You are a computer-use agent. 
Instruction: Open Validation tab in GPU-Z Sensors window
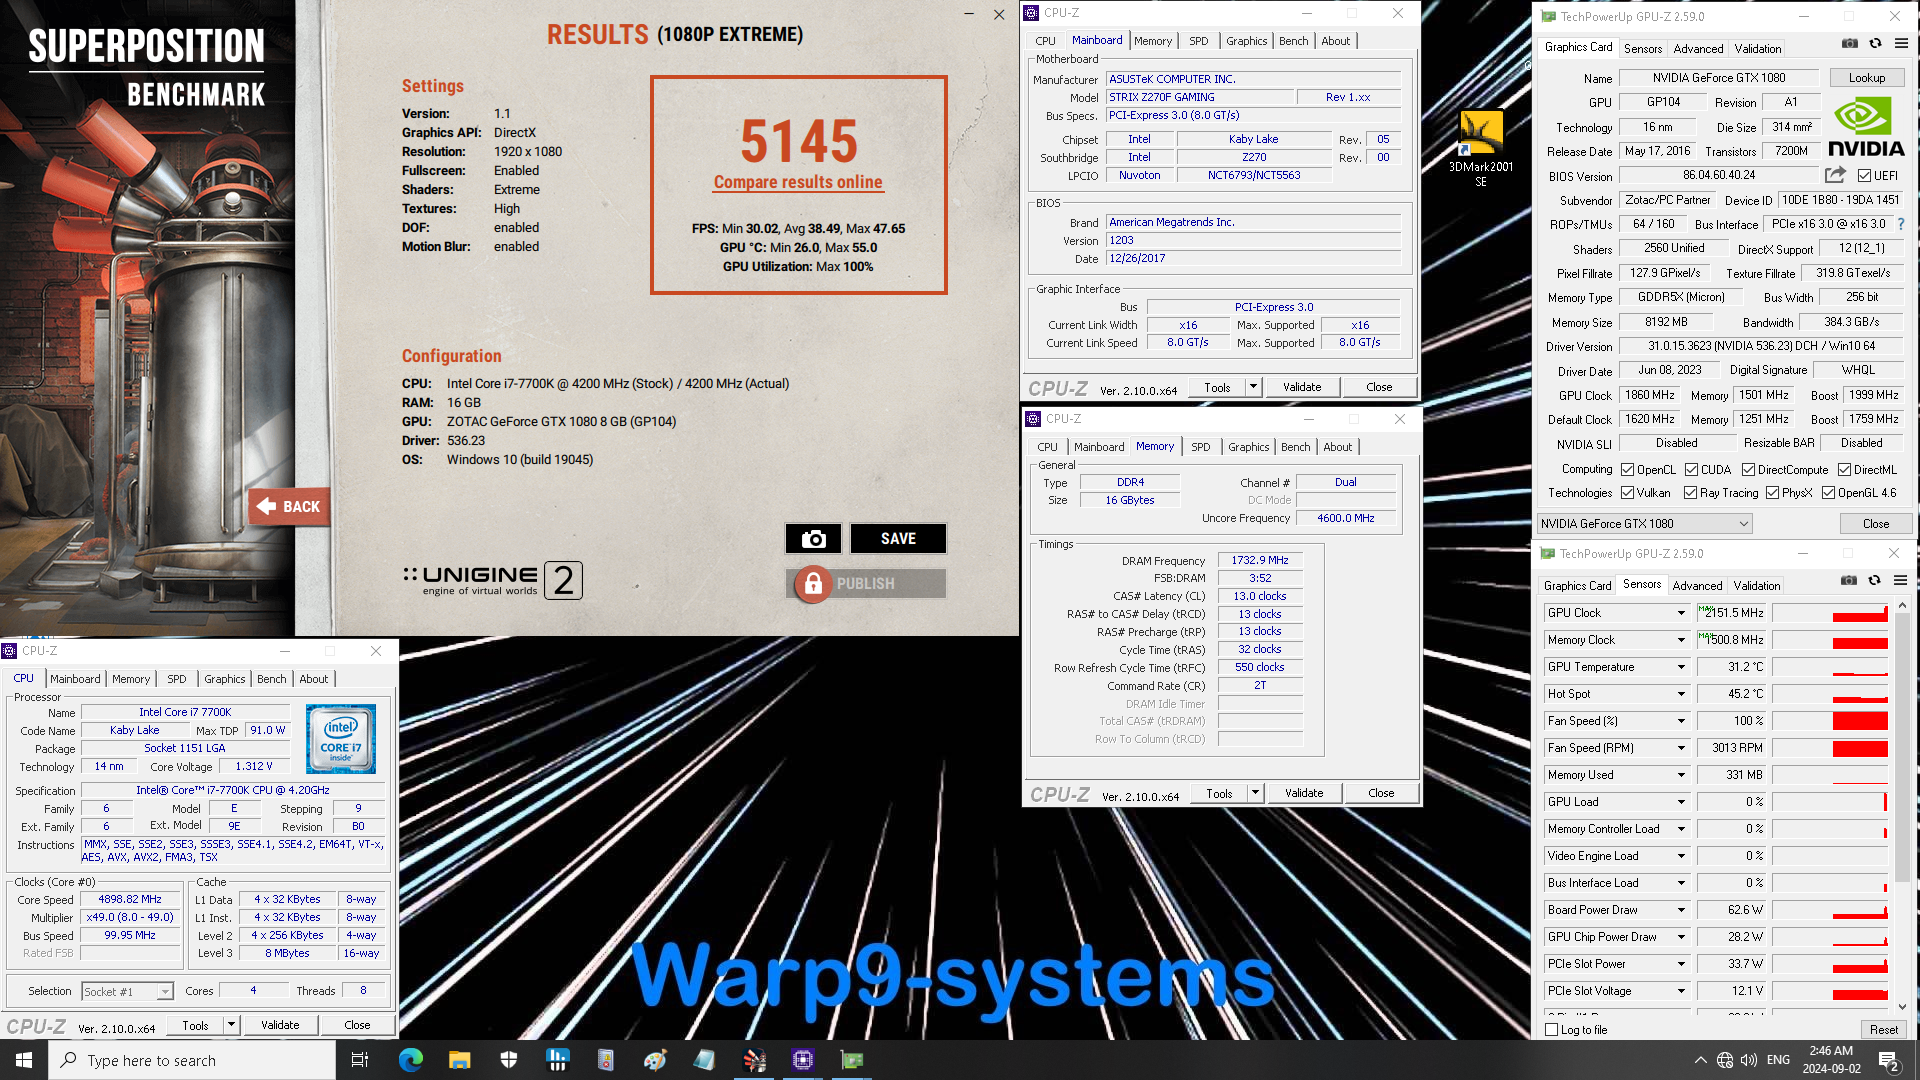point(1757,586)
